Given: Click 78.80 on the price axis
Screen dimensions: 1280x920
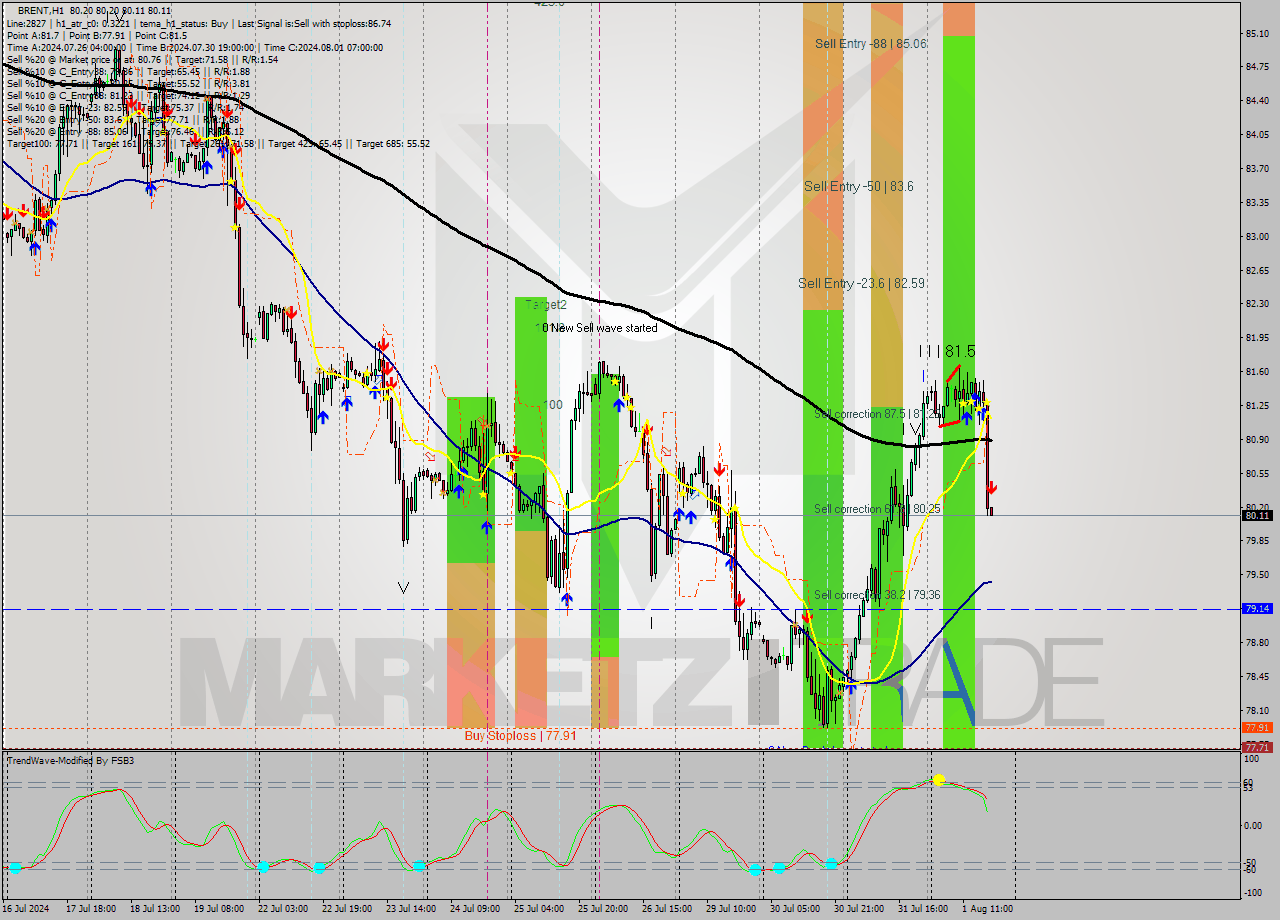Looking at the screenshot, I should click(x=1257, y=643).
